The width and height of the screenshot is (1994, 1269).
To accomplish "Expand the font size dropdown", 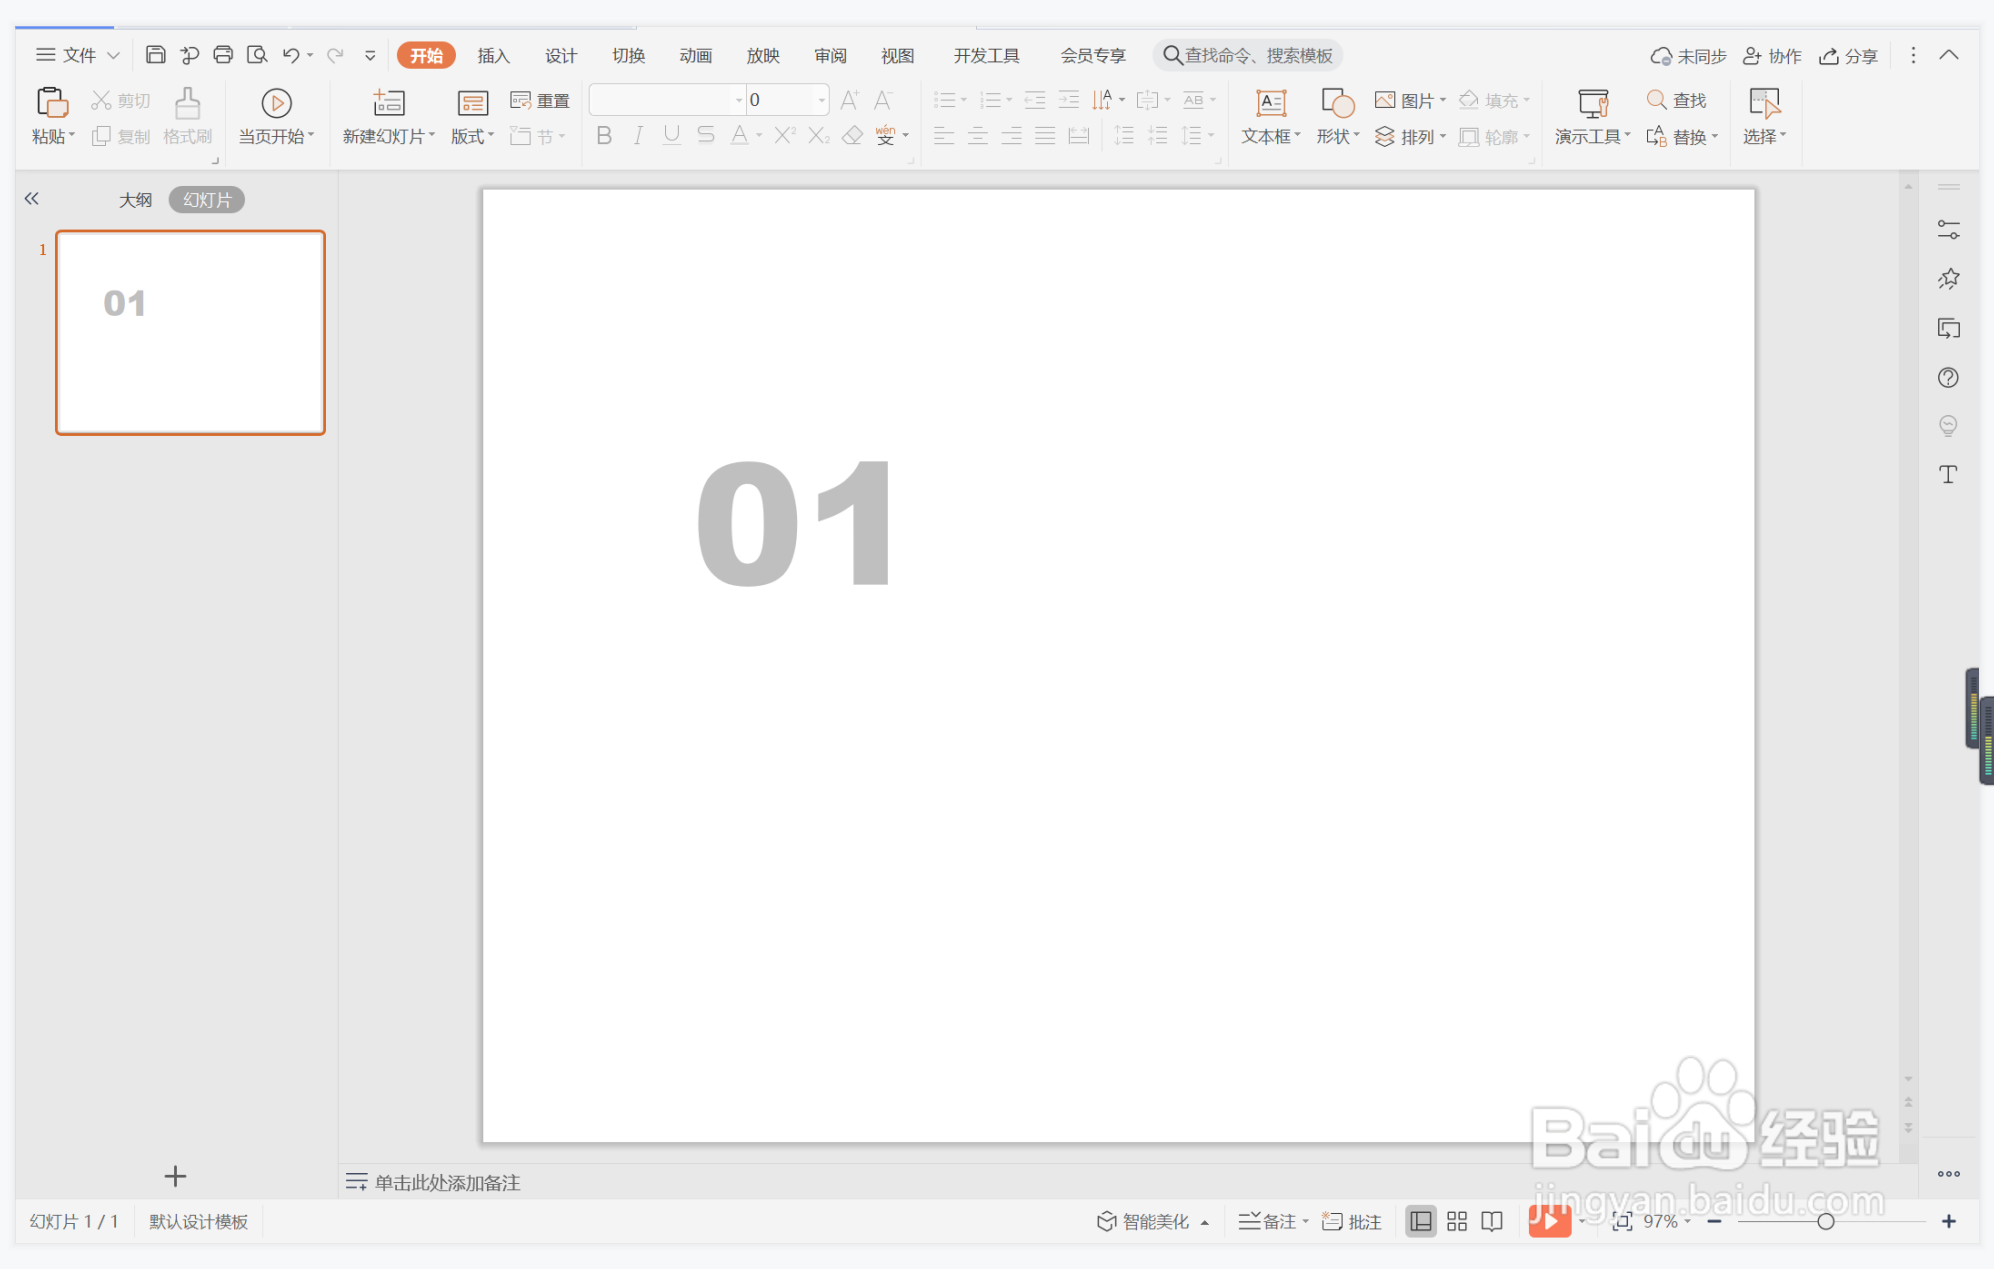I will click(821, 100).
